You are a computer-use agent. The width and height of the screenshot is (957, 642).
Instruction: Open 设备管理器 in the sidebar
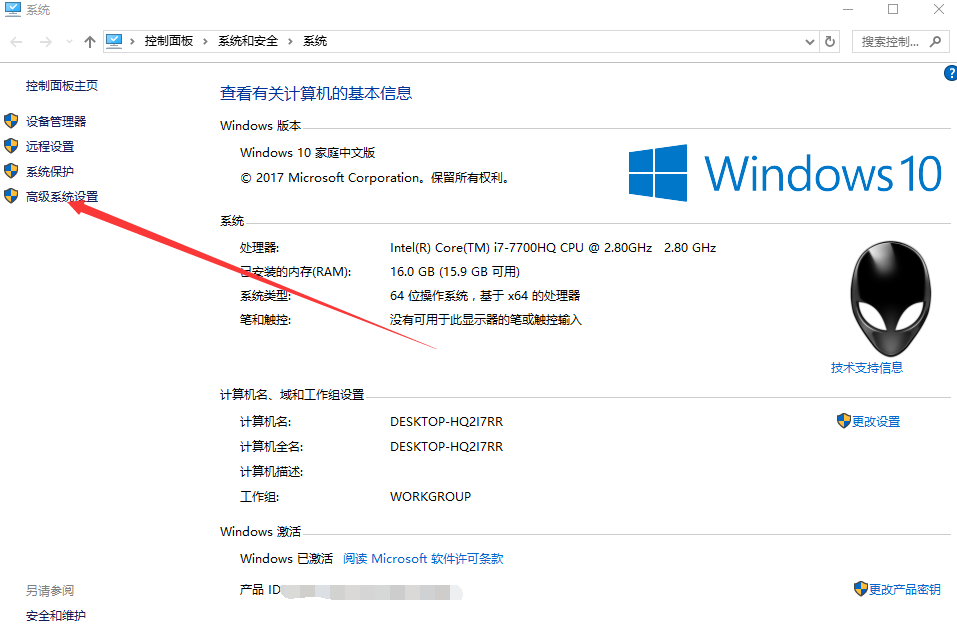tap(56, 121)
